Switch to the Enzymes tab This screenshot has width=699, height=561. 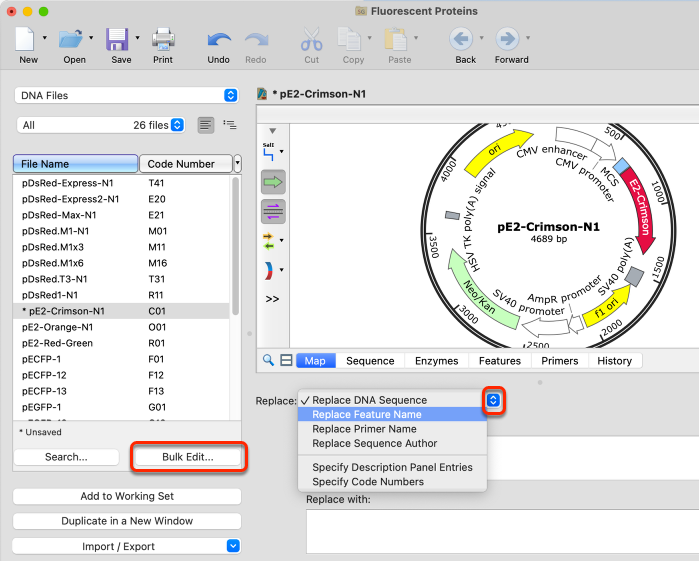436,360
